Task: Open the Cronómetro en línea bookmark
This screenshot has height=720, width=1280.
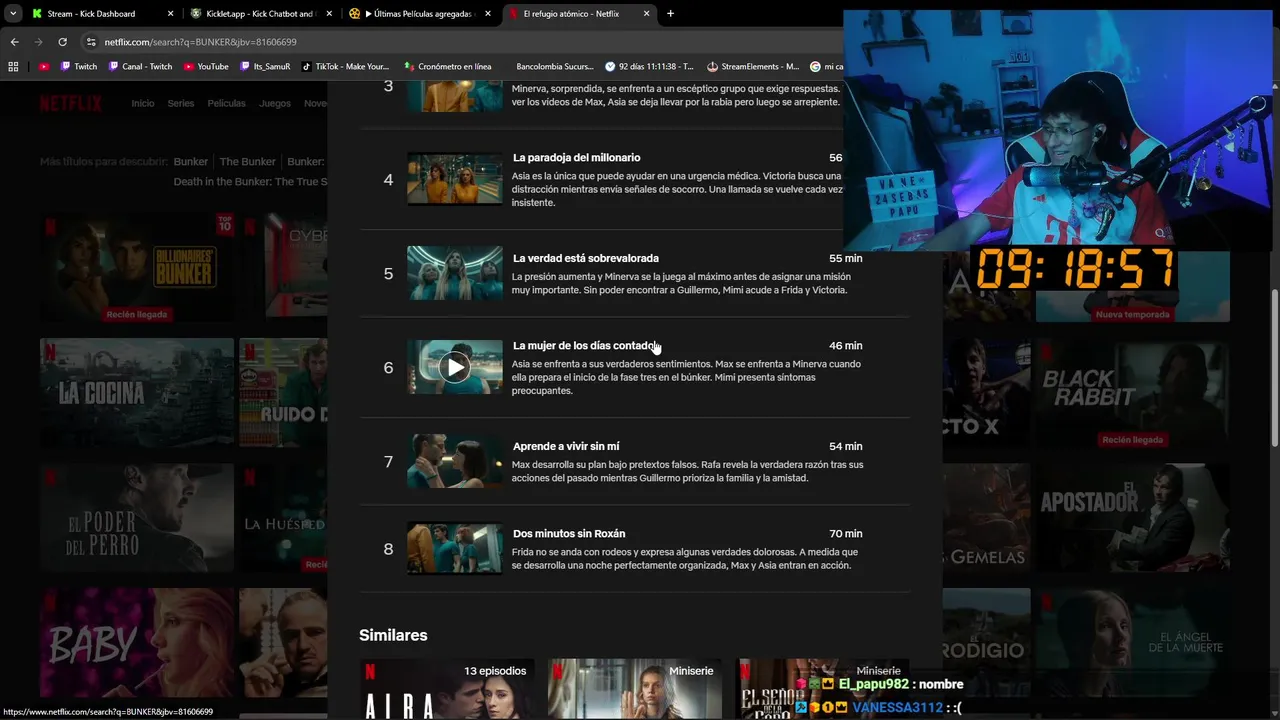Action: [447, 67]
